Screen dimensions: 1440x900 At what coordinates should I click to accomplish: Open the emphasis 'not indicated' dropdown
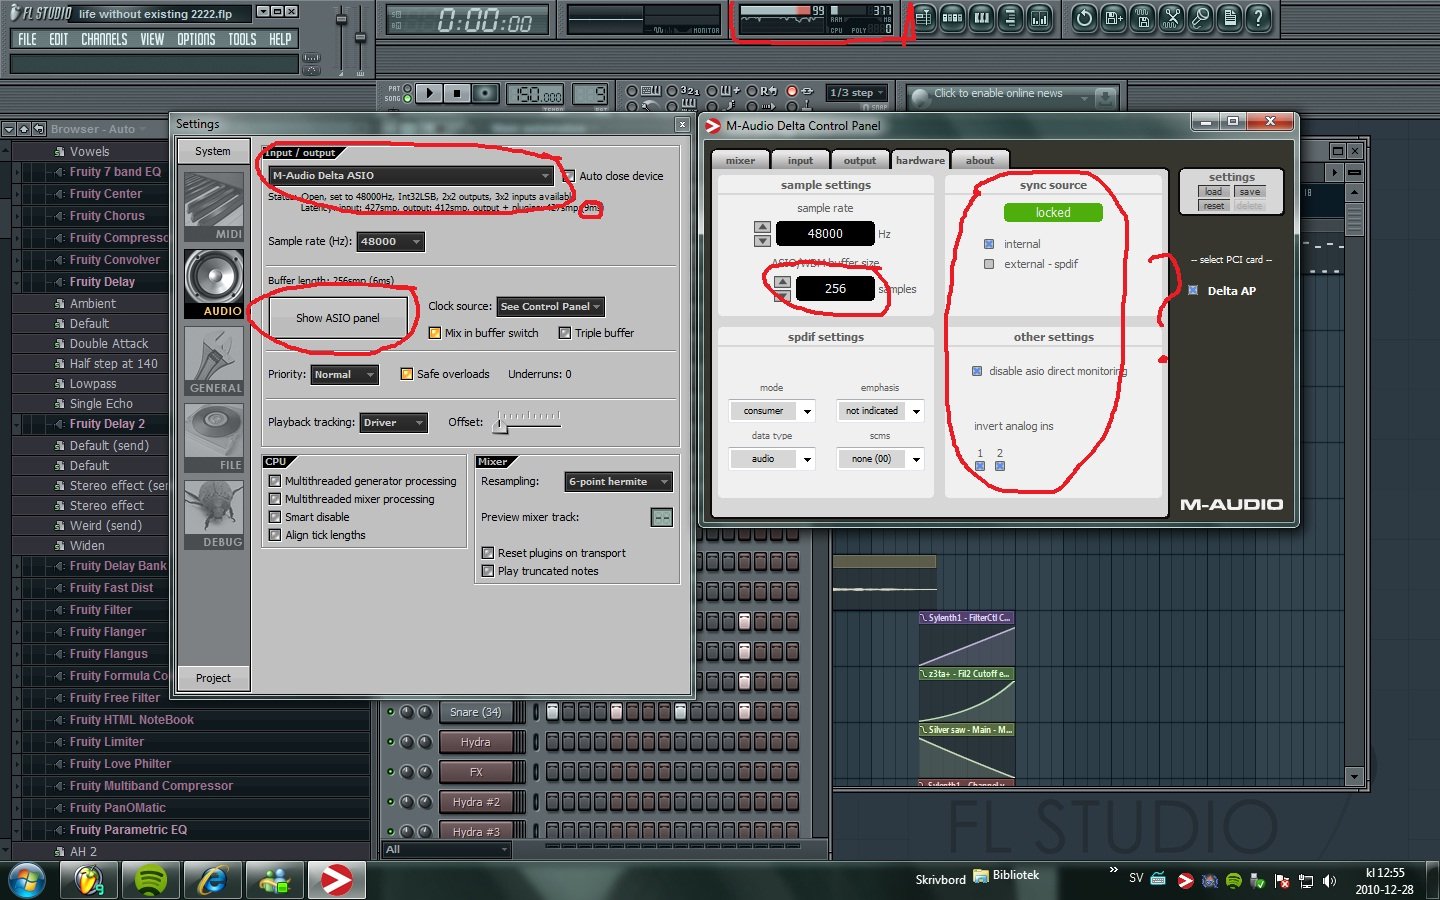880,411
